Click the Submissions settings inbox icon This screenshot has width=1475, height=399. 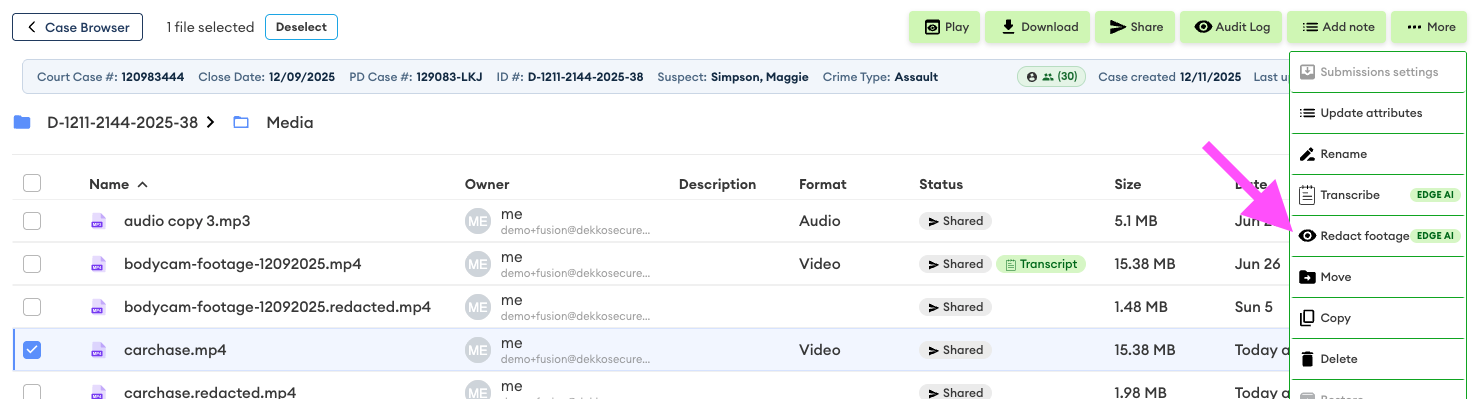point(1306,72)
